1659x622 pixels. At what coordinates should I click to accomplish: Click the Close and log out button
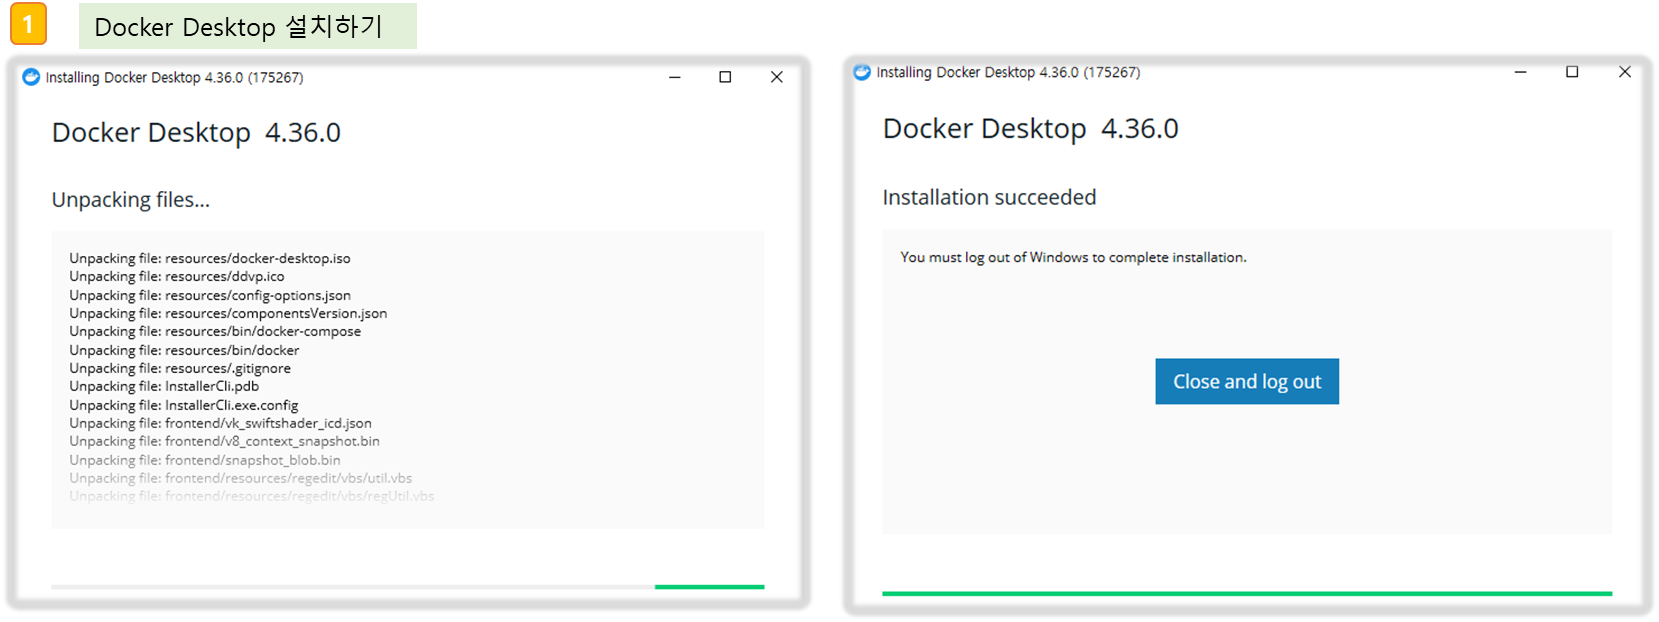pyautogui.click(x=1247, y=381)
